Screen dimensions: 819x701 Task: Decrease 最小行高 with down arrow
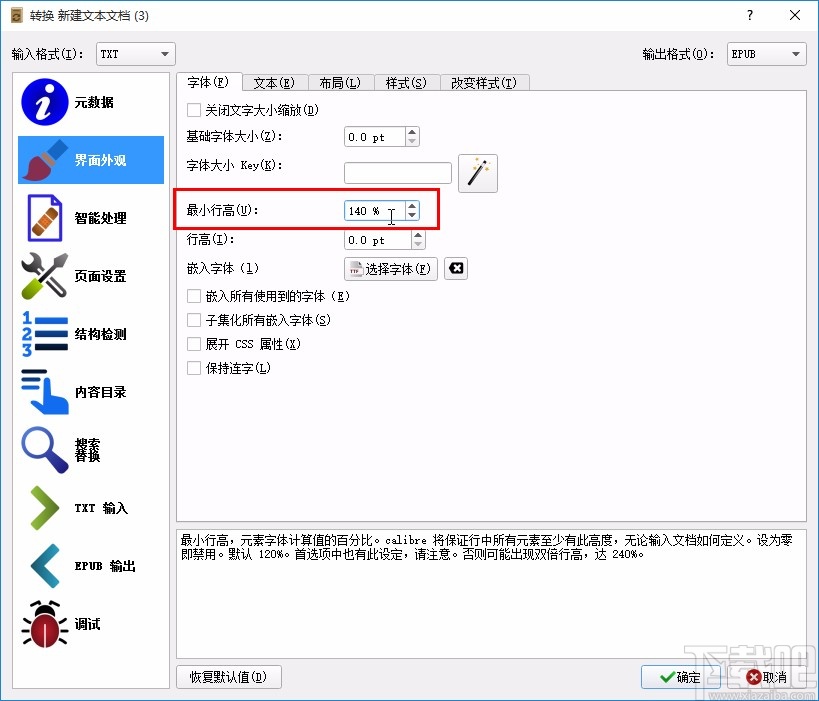coord(412,215)
